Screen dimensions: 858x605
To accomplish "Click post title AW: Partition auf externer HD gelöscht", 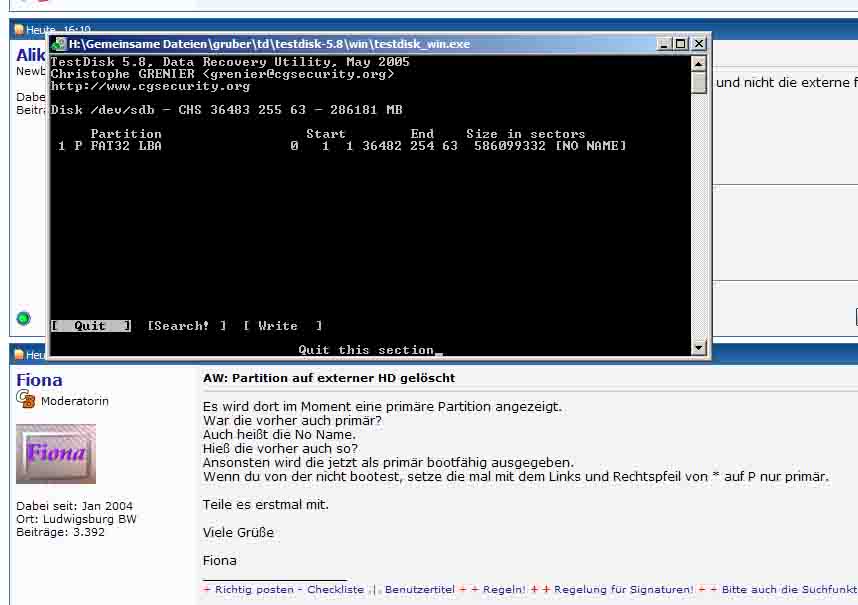I will tap(329, 378).
